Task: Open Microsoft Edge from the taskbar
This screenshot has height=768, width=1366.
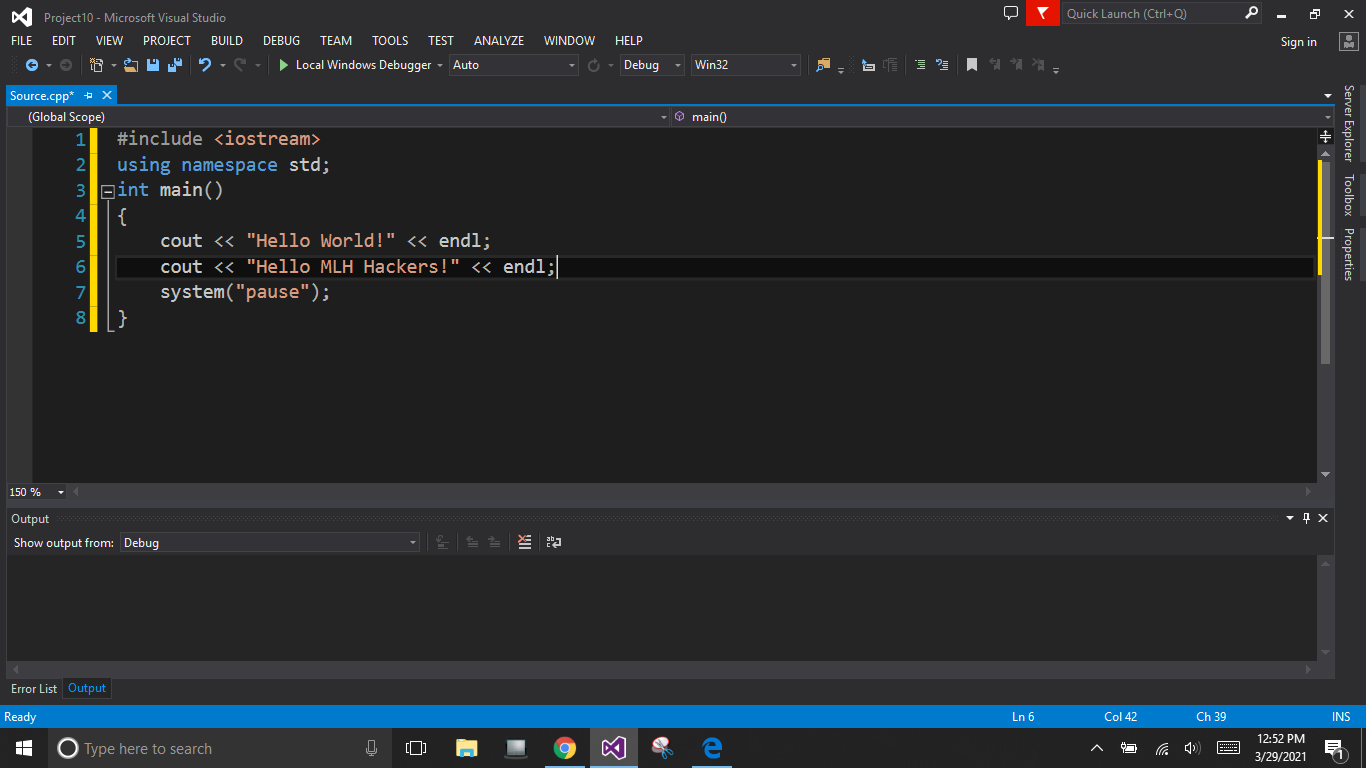Action: pos(712,748)
